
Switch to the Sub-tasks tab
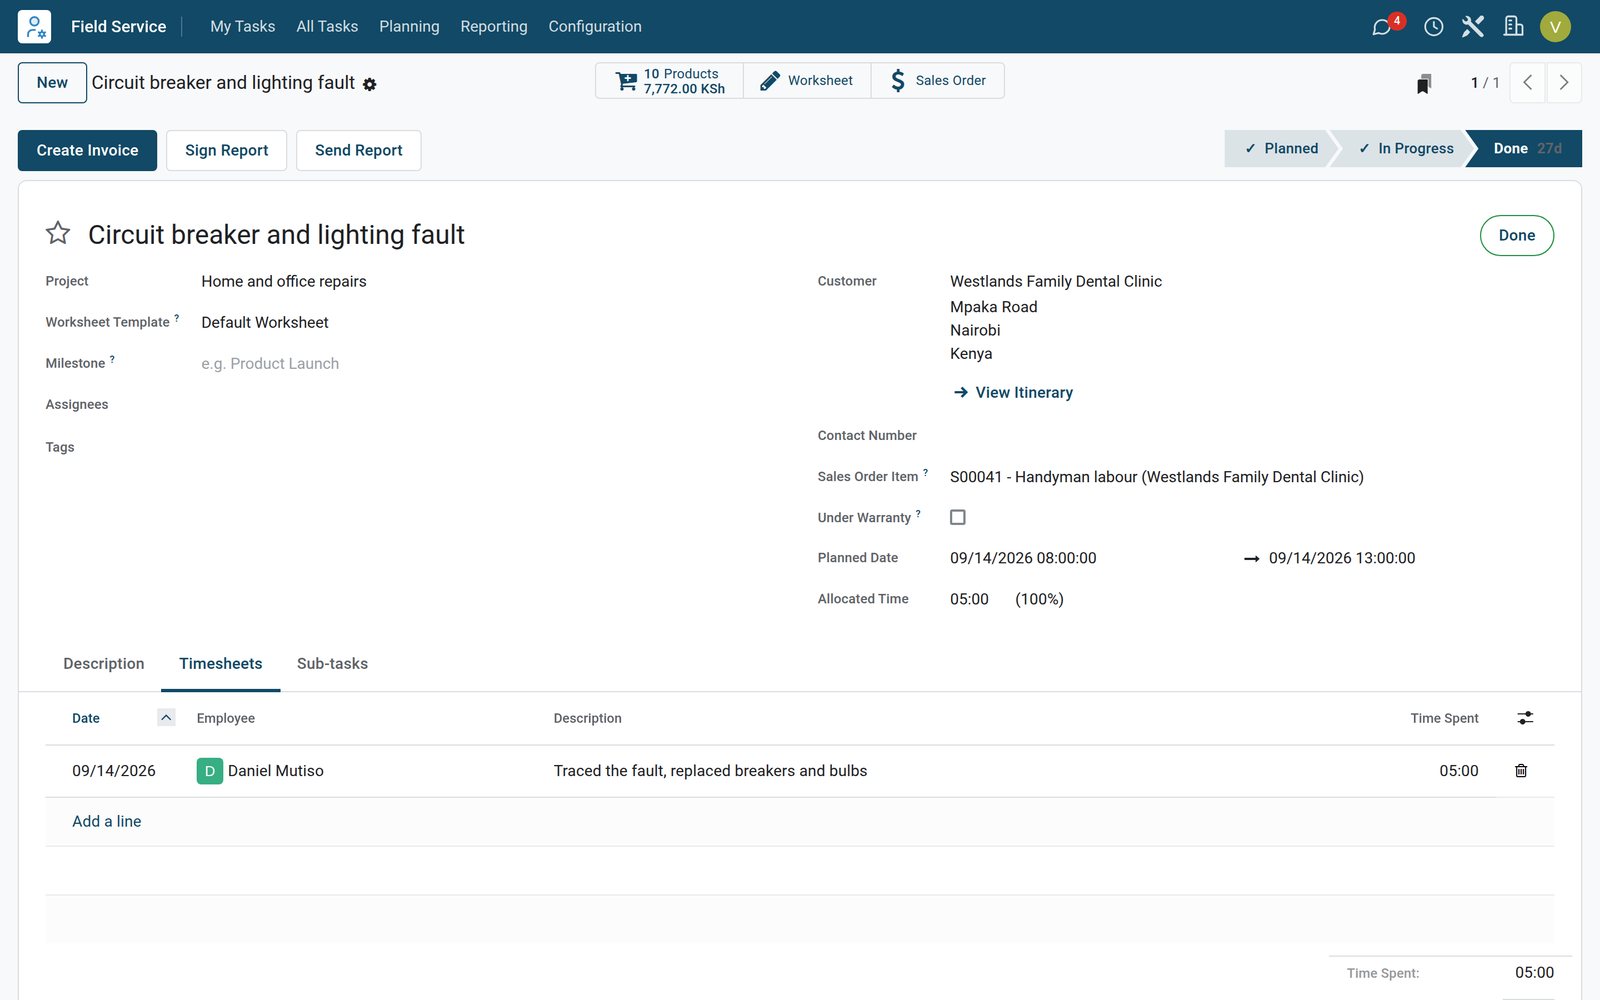click(x=332, y=664)
